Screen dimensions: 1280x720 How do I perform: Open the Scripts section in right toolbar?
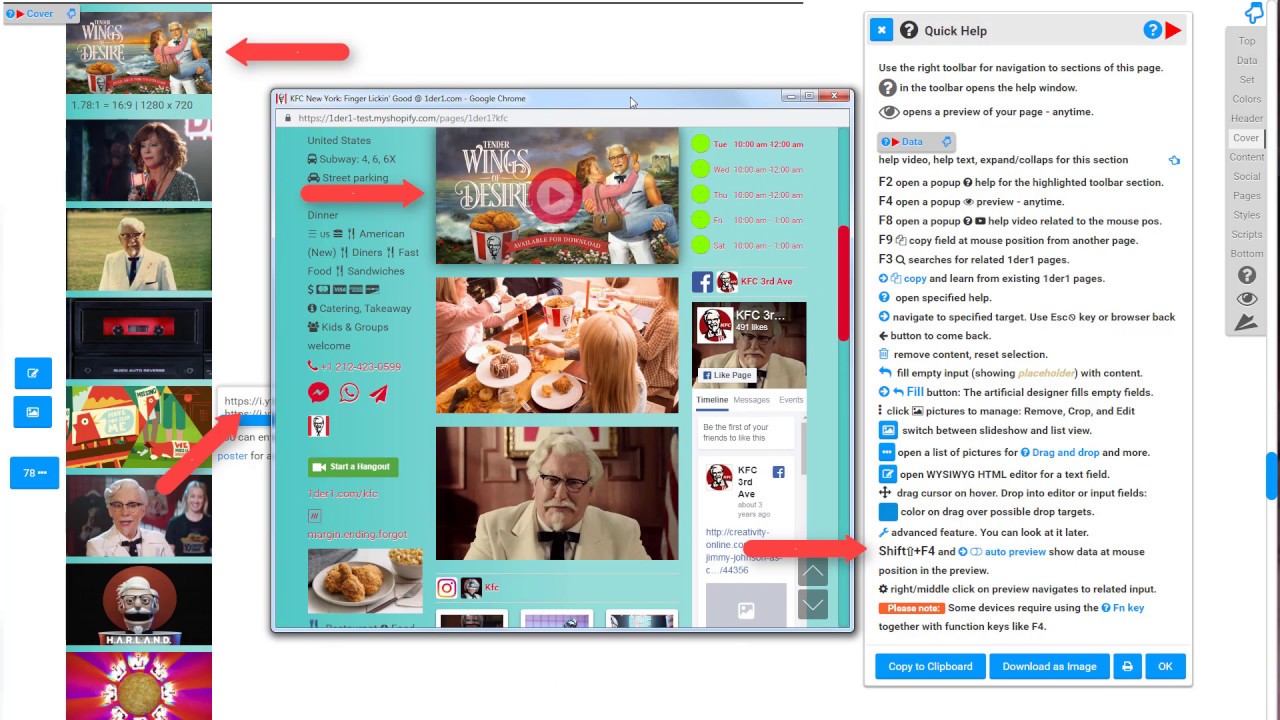click(1246, 234)
